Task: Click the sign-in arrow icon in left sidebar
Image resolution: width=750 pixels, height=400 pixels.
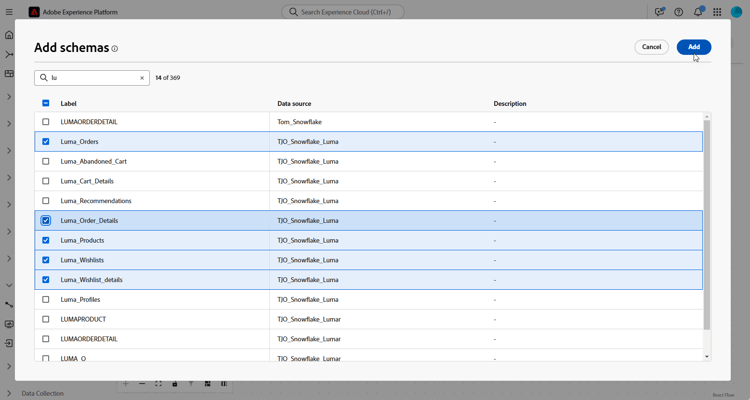Action: pos(9,344)
